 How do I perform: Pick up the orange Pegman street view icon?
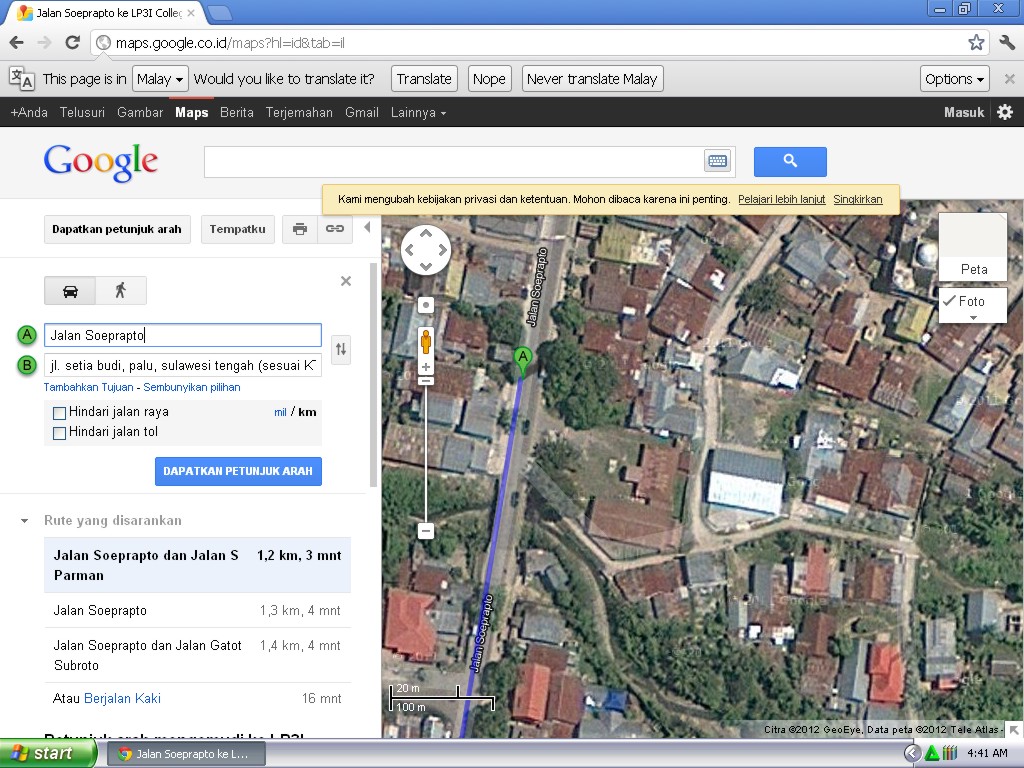[x=425, y=340]
